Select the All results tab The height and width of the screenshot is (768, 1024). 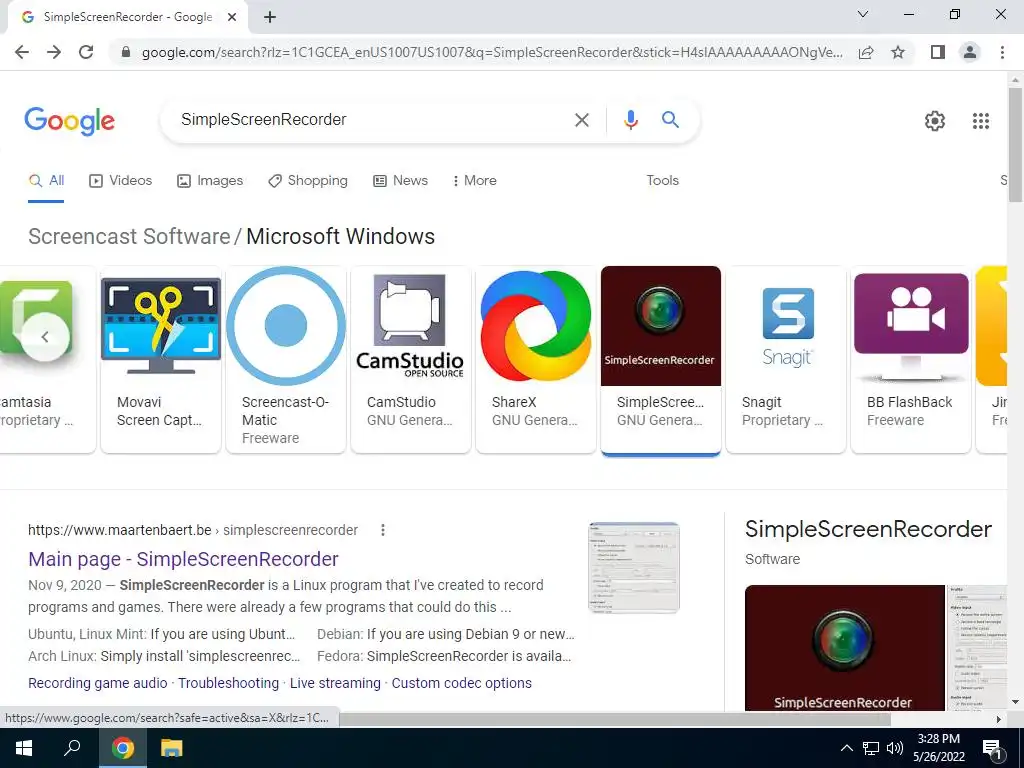(46, 181)
